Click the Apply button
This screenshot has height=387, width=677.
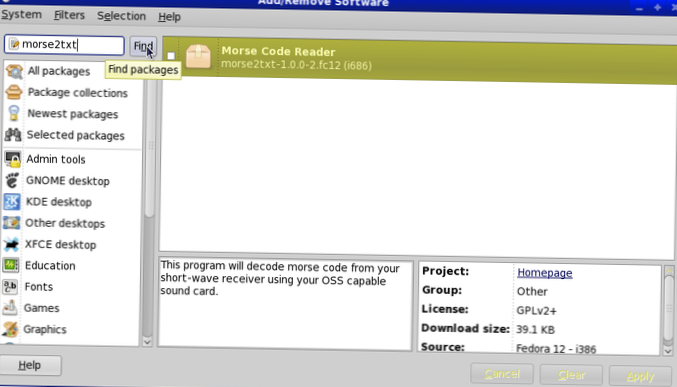640,376
